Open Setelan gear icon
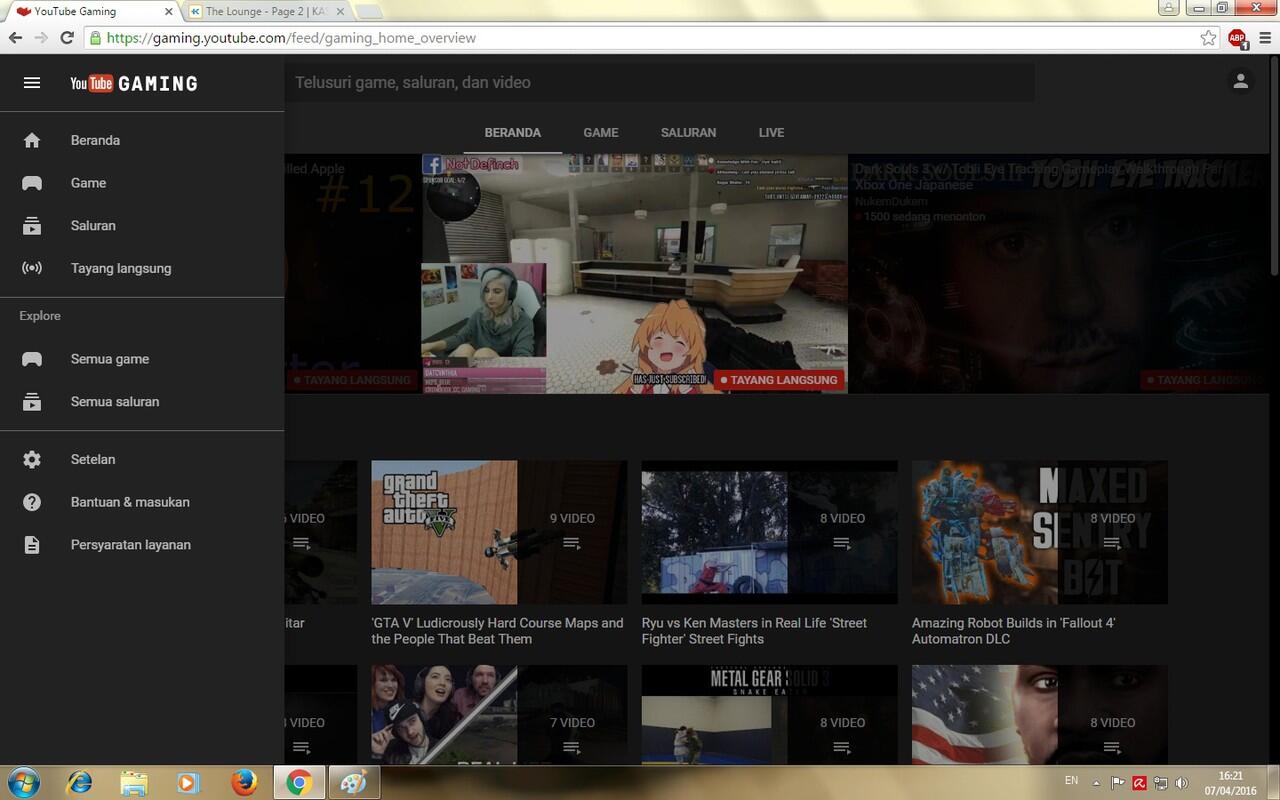Screen dimensions: 1280x800 click(x=32, y=460)
